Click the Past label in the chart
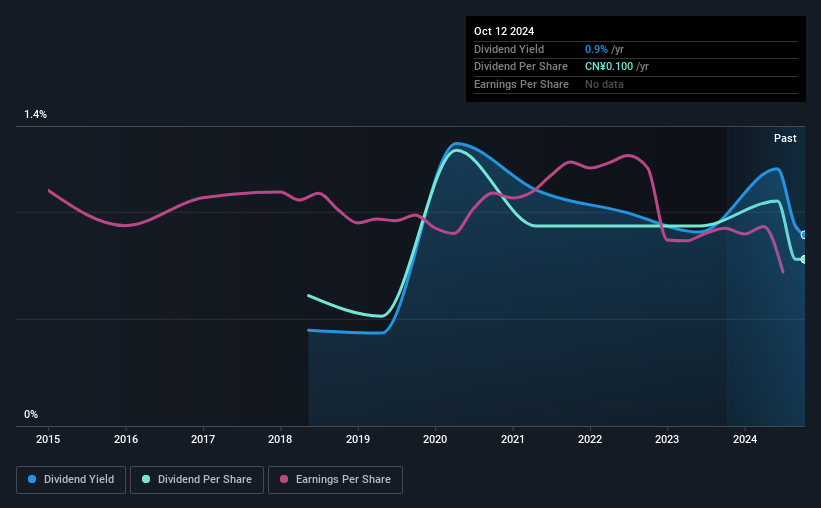Image resolution: width=821 pixels, height=508 pixels. (x=785, y=138)
